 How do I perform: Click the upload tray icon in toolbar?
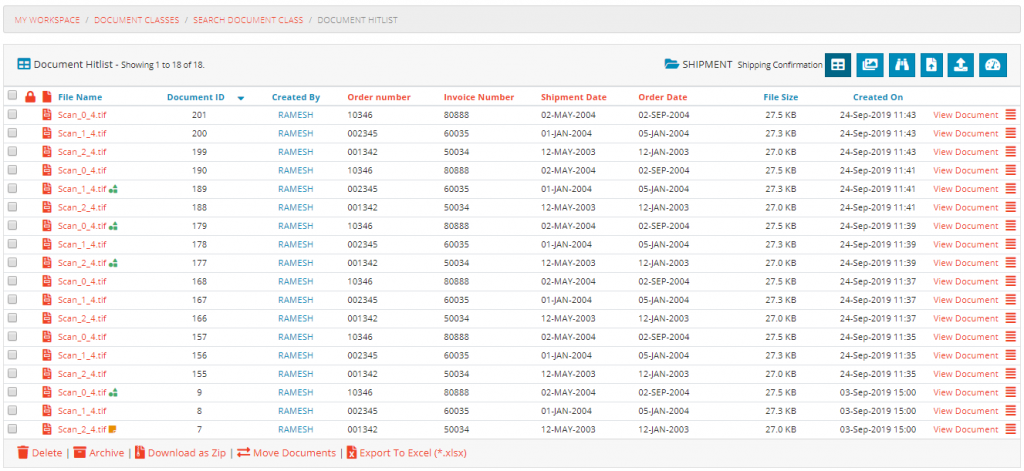pyautogui.click(x=962, y=65)
